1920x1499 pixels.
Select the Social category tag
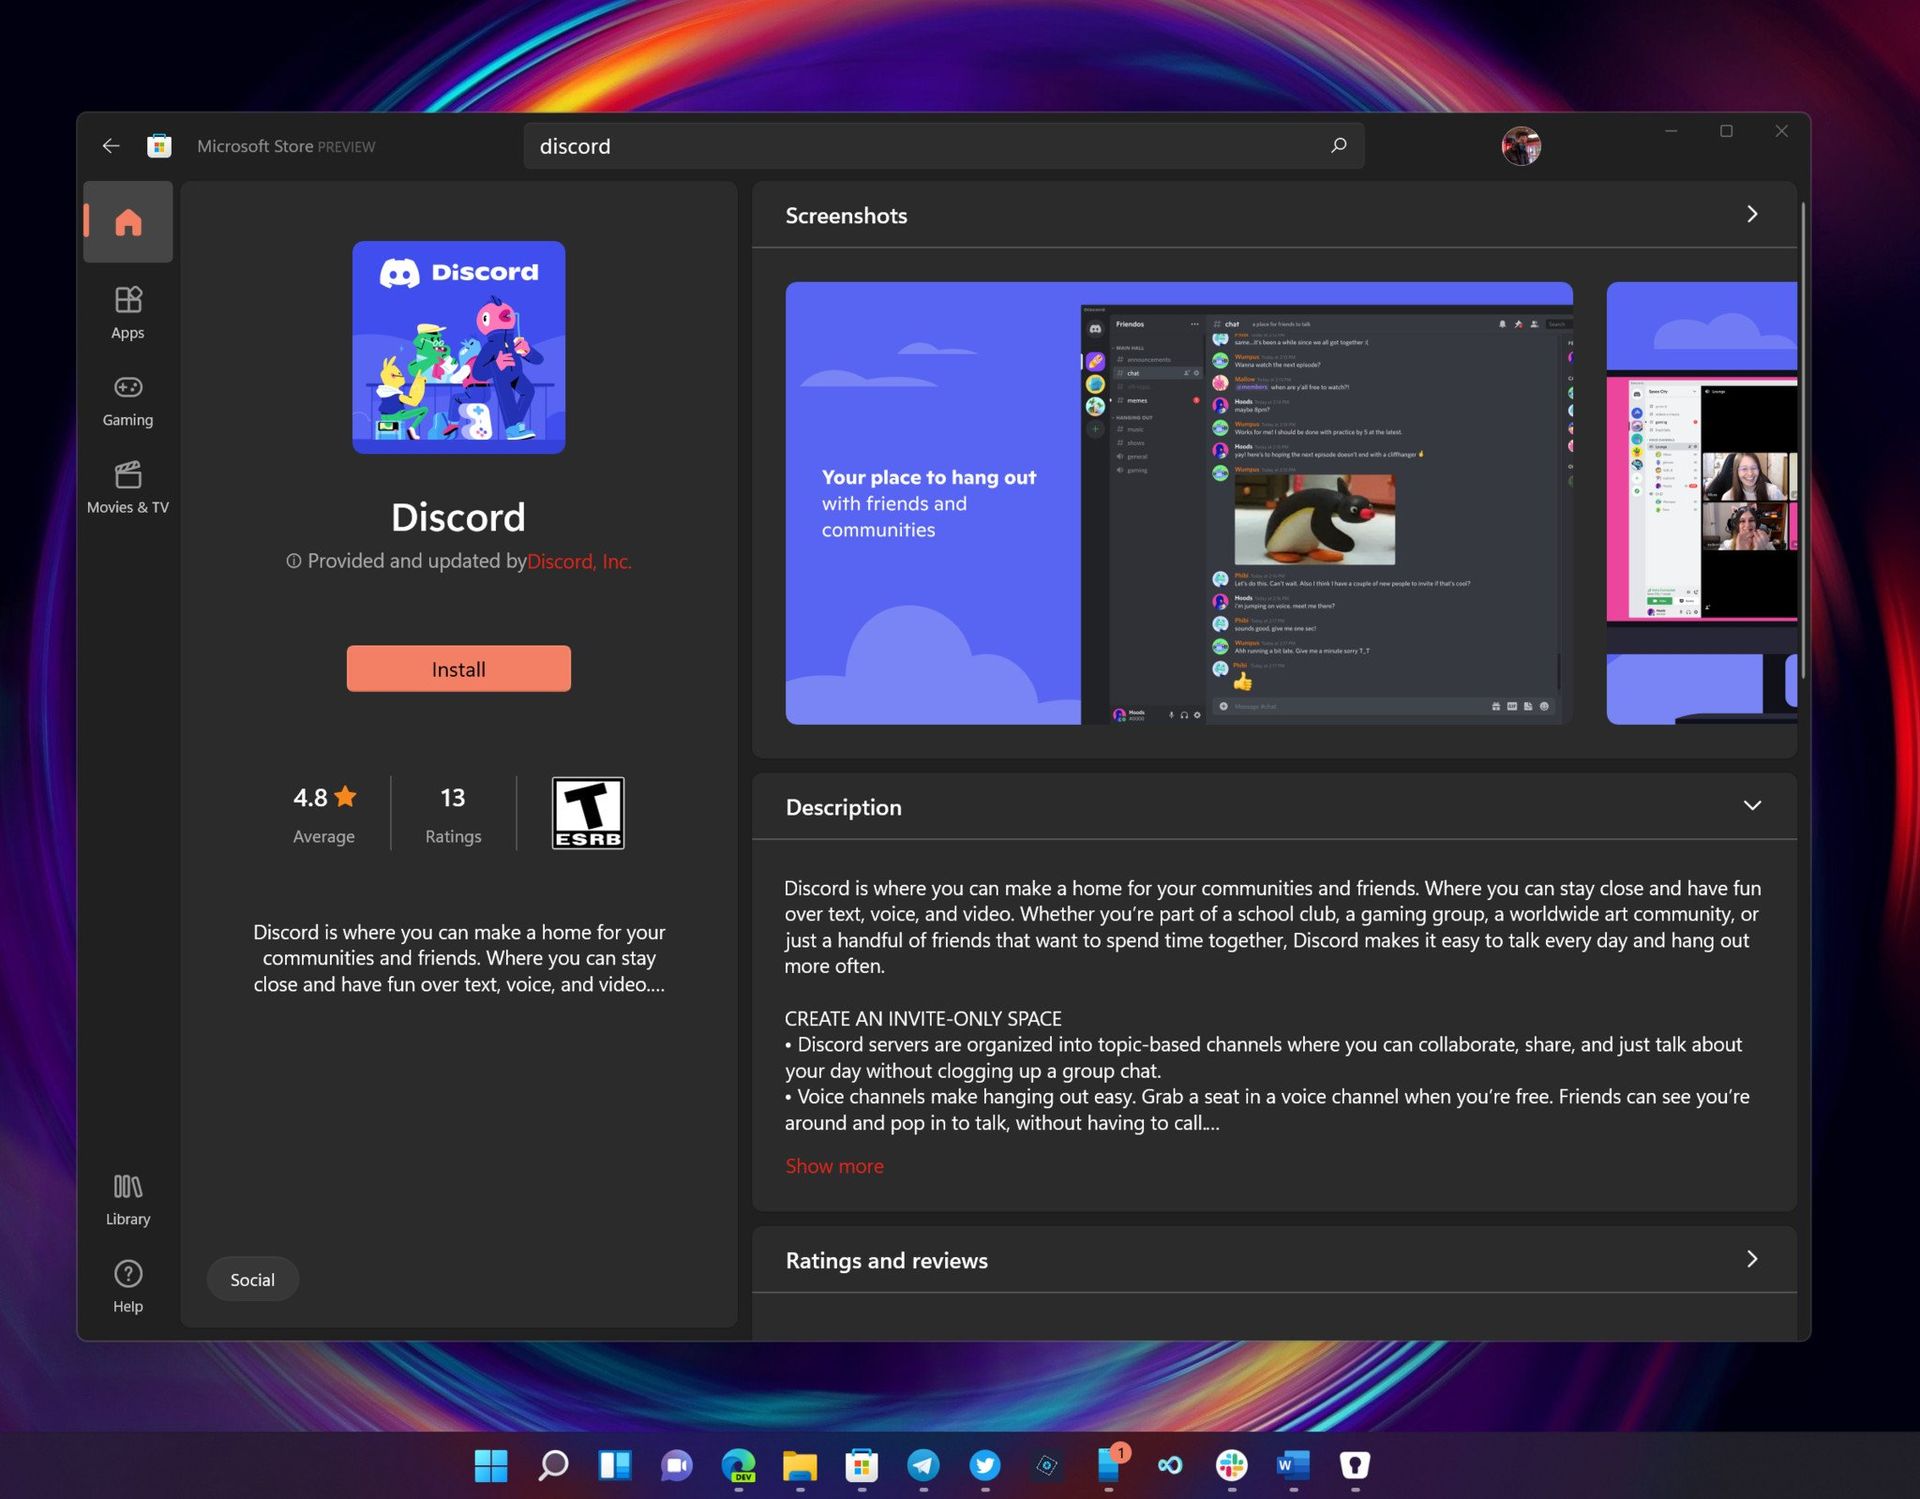pos(252,1279)
